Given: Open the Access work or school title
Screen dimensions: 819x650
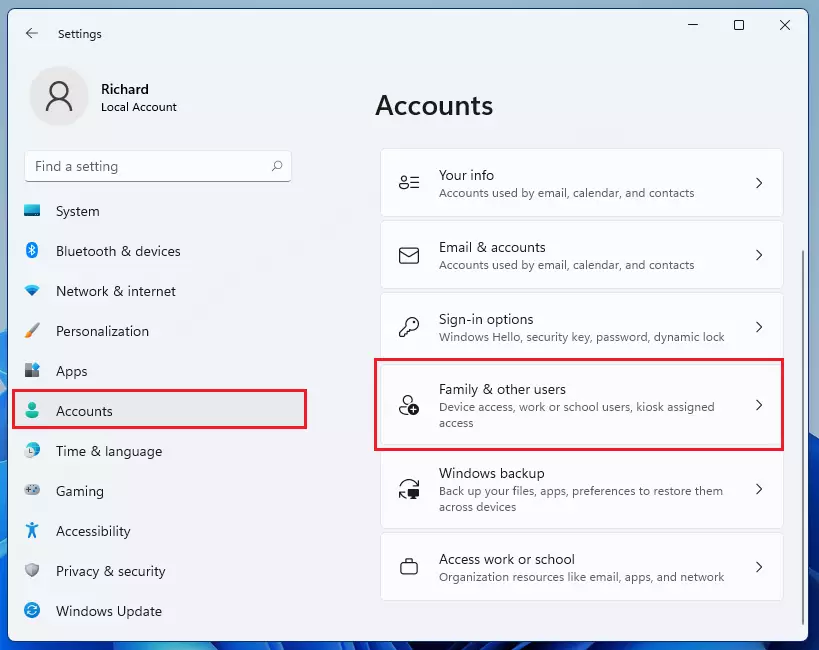Looking at the screenshot, I should (x=507, y=559).
